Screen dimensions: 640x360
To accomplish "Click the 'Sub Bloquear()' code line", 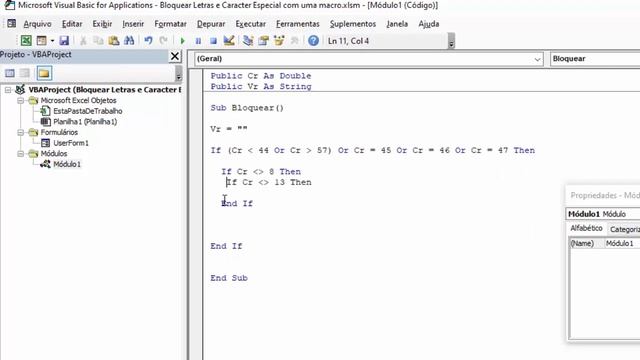I will (x=247, y=108).
